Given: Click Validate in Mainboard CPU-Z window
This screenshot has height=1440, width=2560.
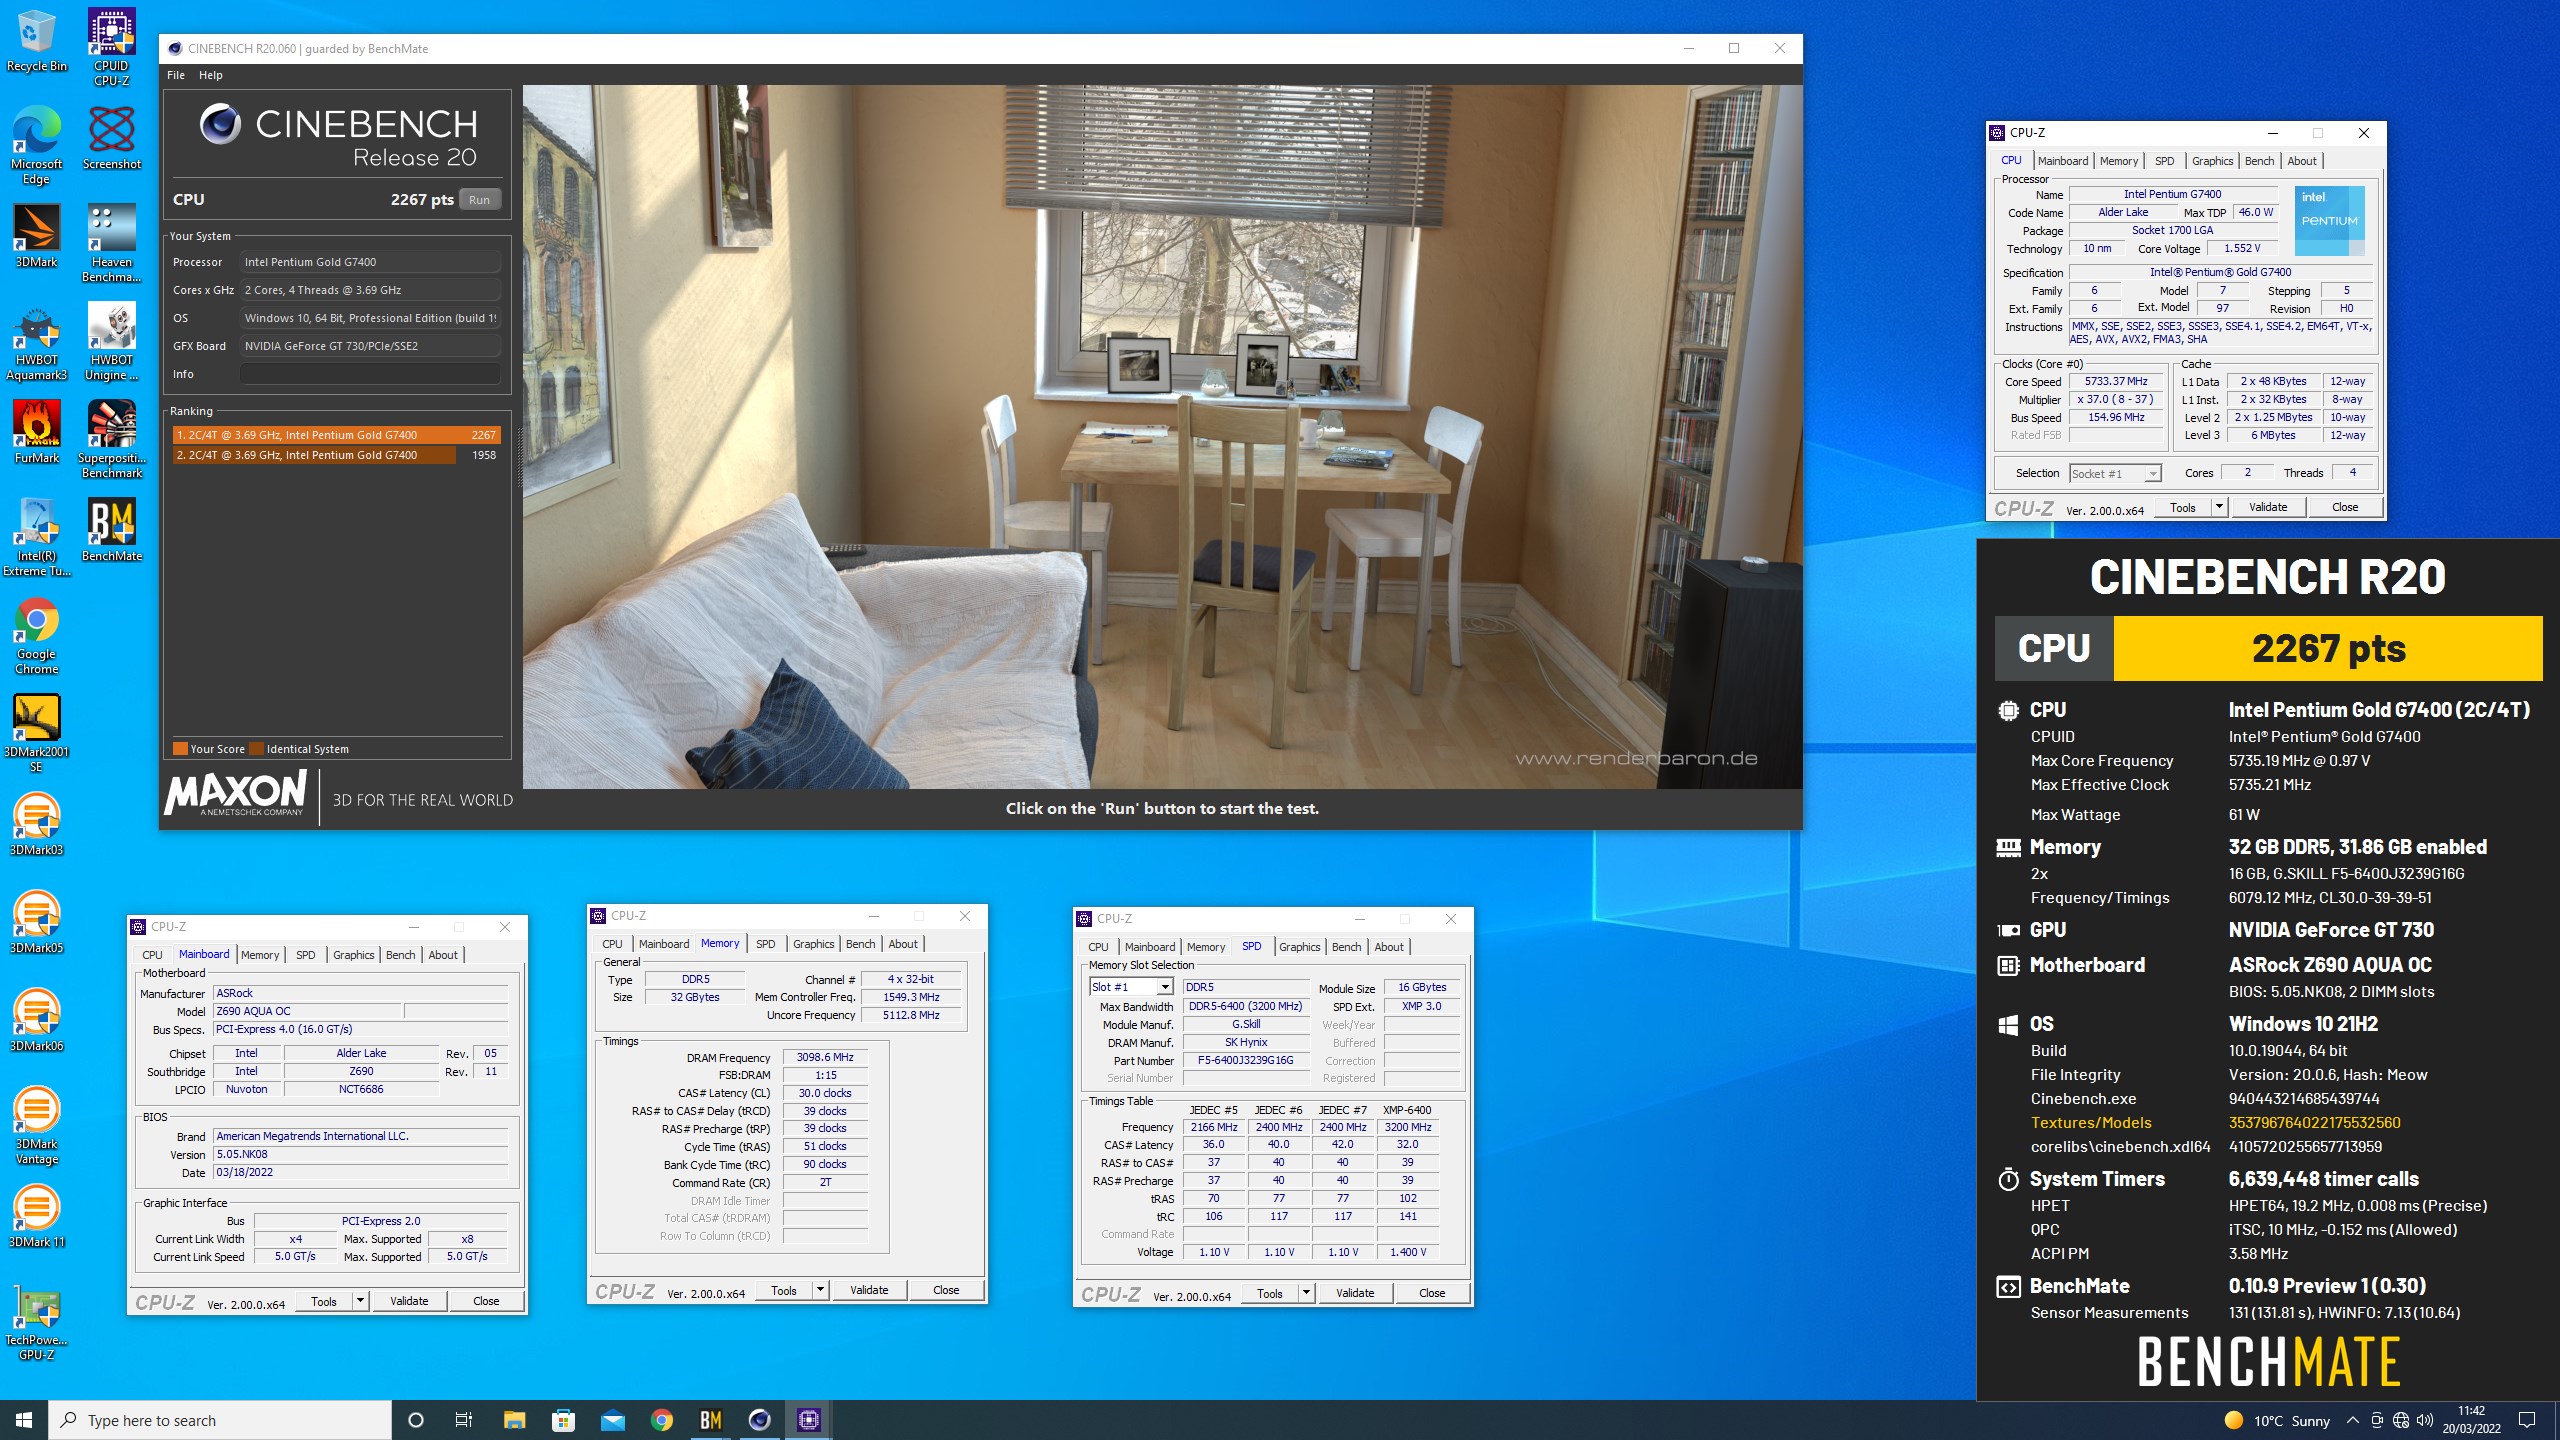Looking at the screenshot, I should 409,1301.
